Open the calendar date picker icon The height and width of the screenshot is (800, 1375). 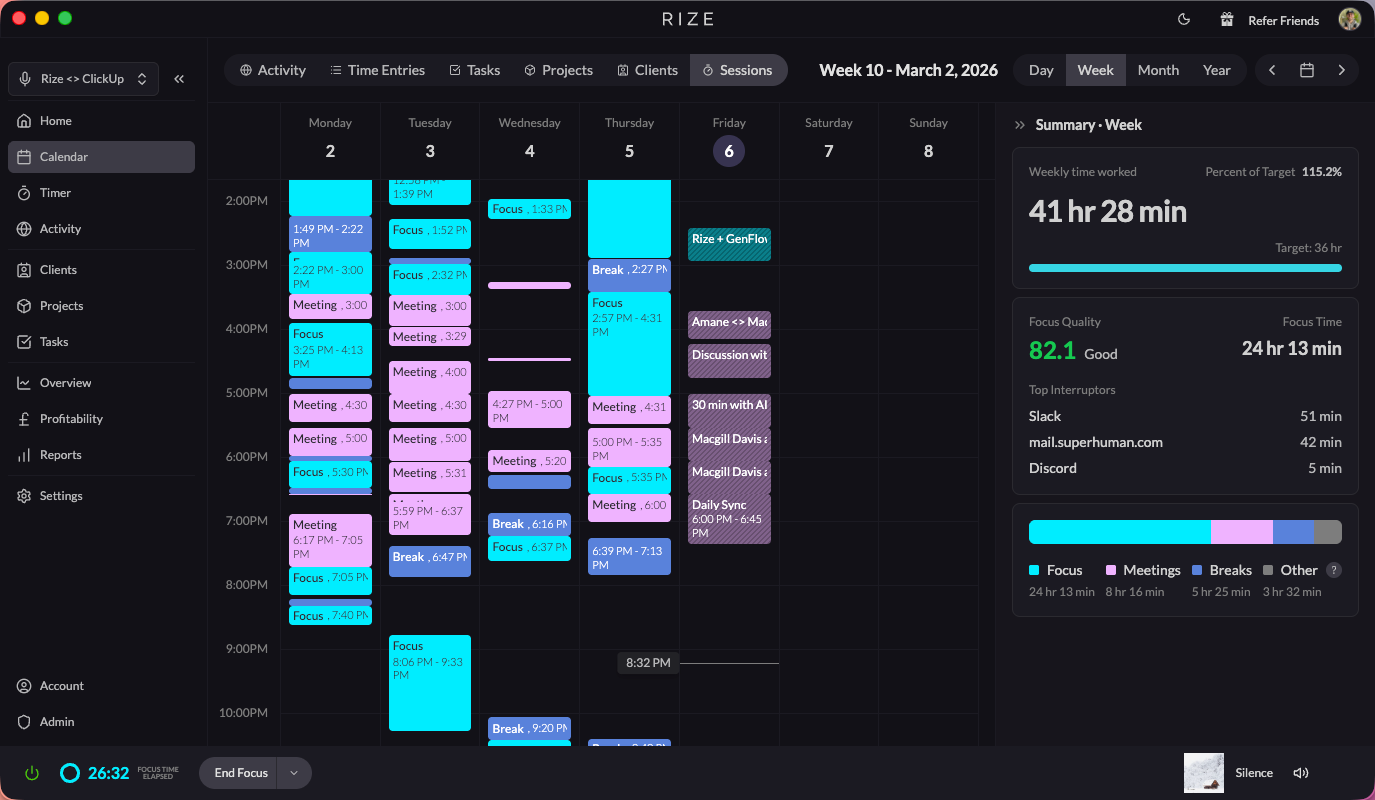pyautogui.click(x=1306, y=70)
